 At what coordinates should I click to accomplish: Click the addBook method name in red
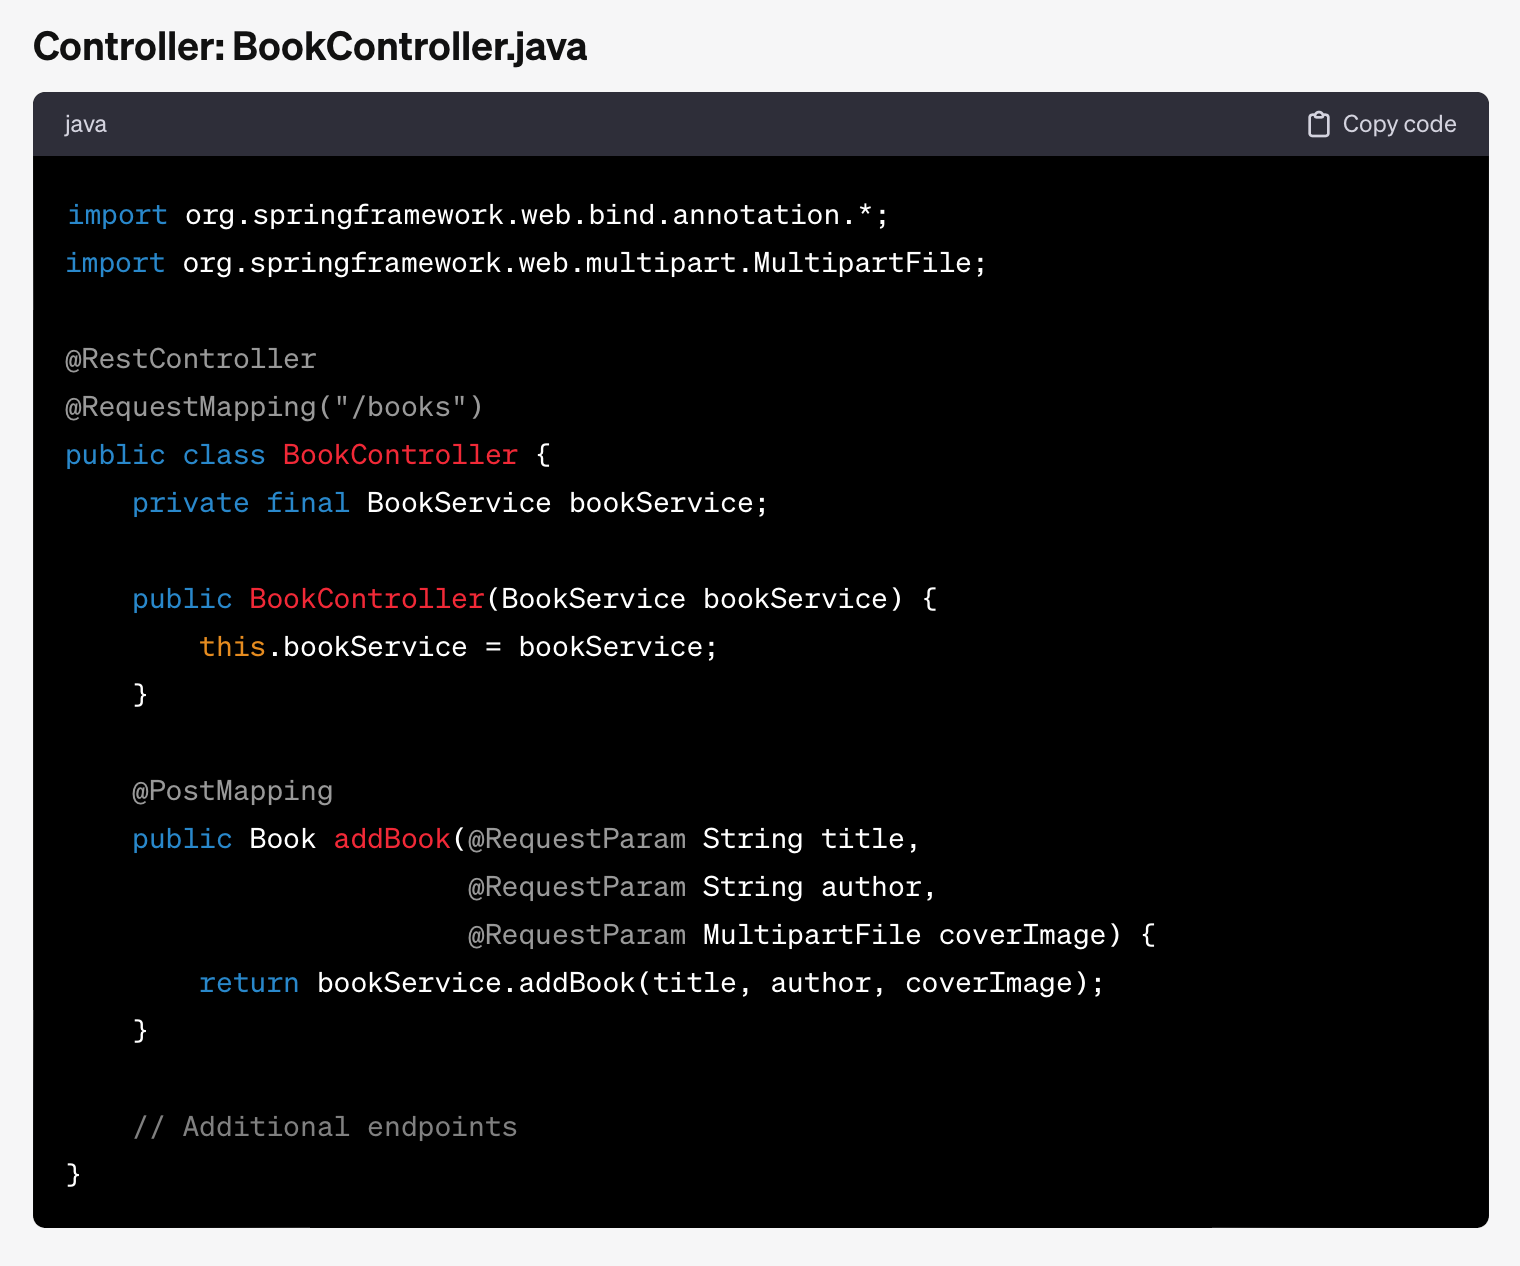coord(392,839)
